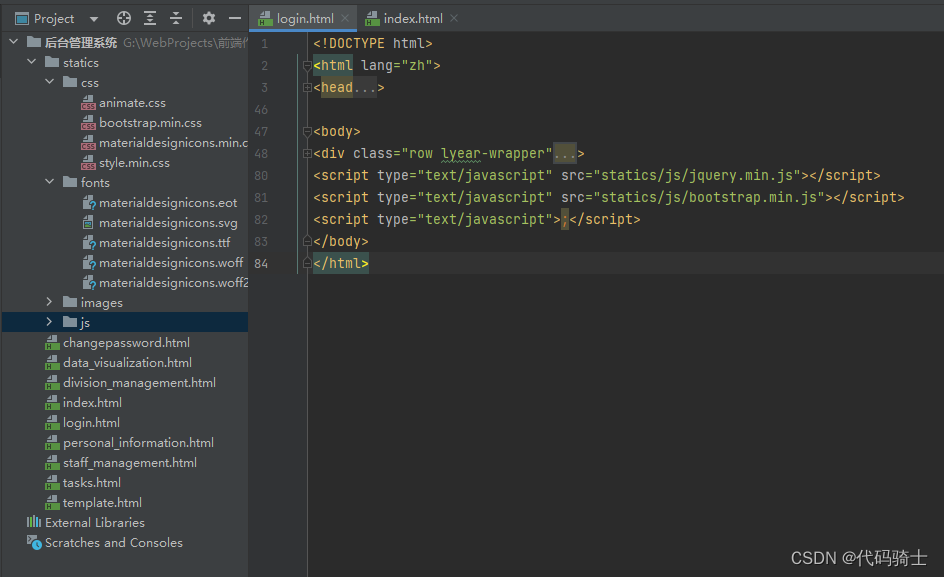Image resolution: width=944 pixels, height=577 pixels.
Task: Click the locate/select opened file icon
Action: pyautogui.click(x=124, y=19)
